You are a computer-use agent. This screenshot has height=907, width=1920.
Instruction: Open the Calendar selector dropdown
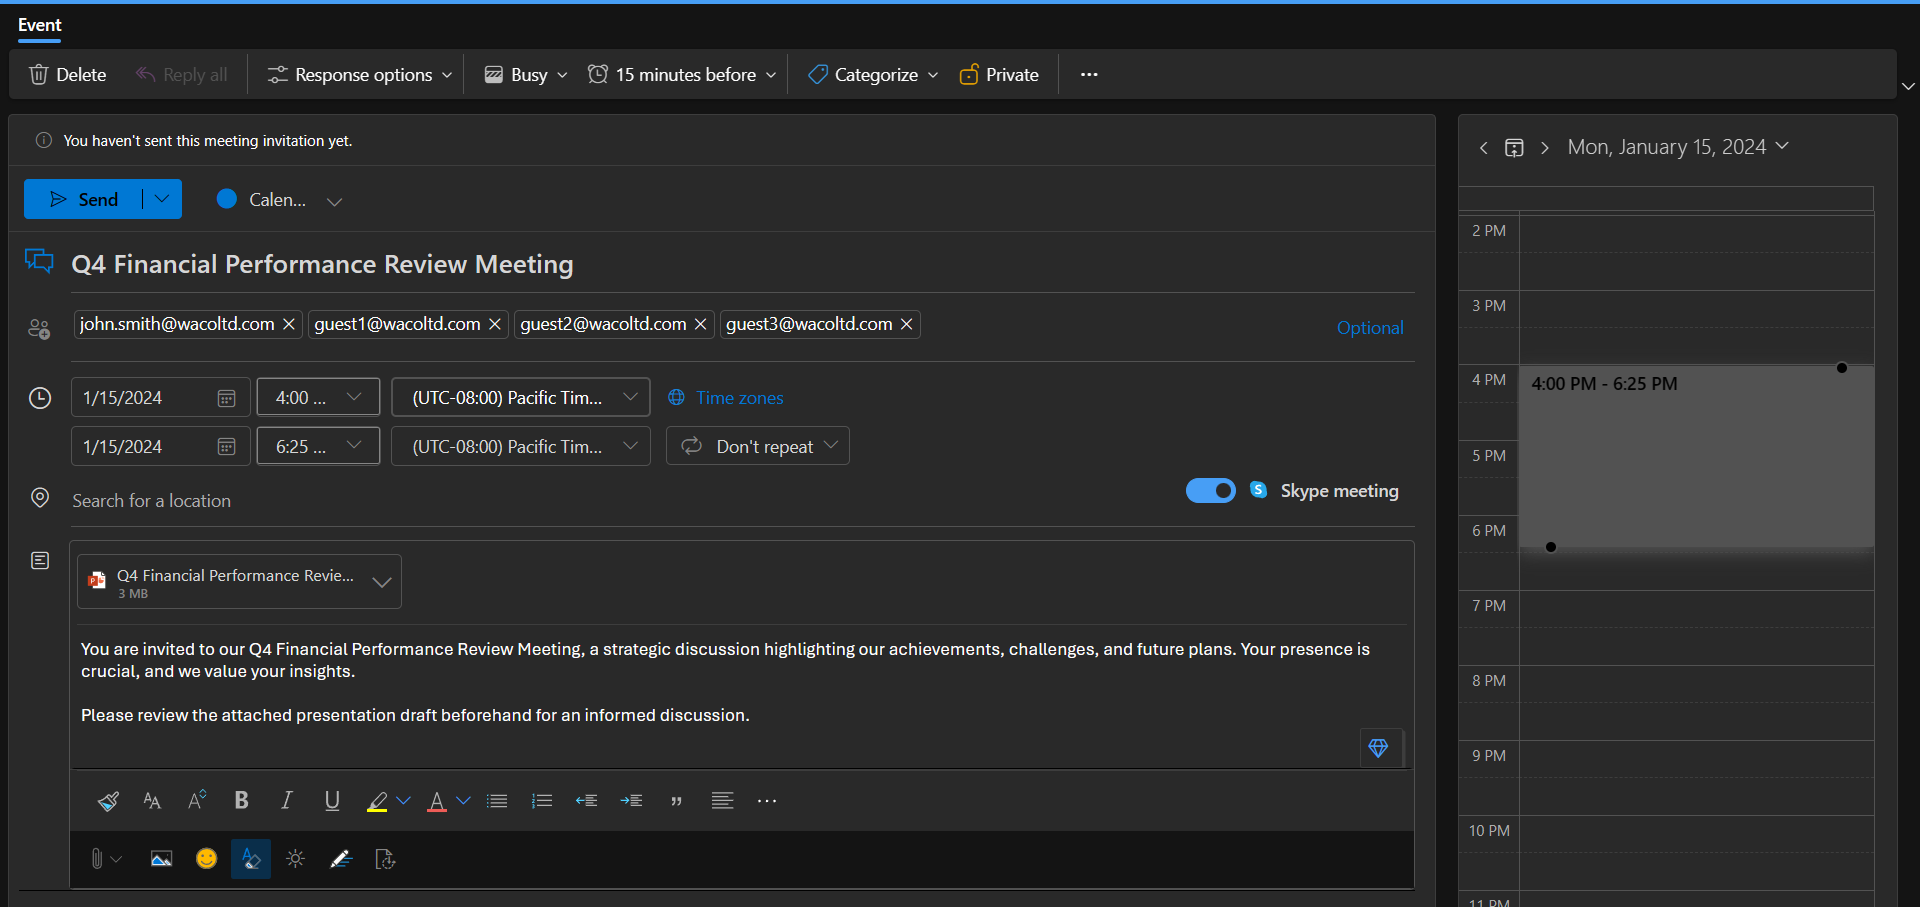(280, 200)
